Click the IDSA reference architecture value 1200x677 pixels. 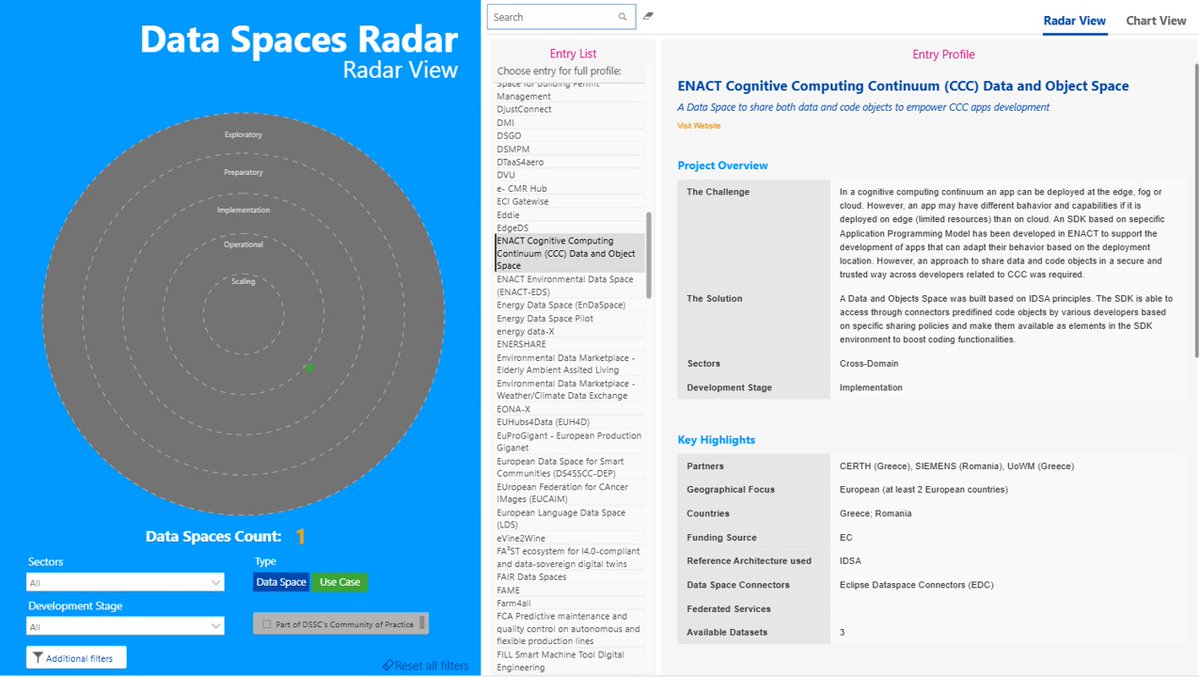pyautogui.click(x=850, y=561)
